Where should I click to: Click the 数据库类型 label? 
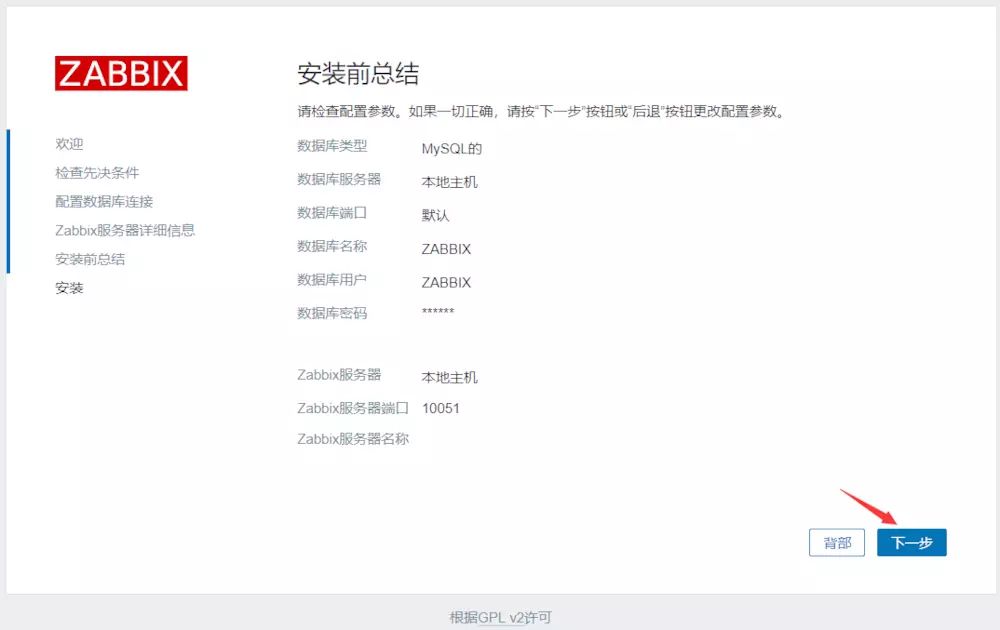(x=332, y=146)
